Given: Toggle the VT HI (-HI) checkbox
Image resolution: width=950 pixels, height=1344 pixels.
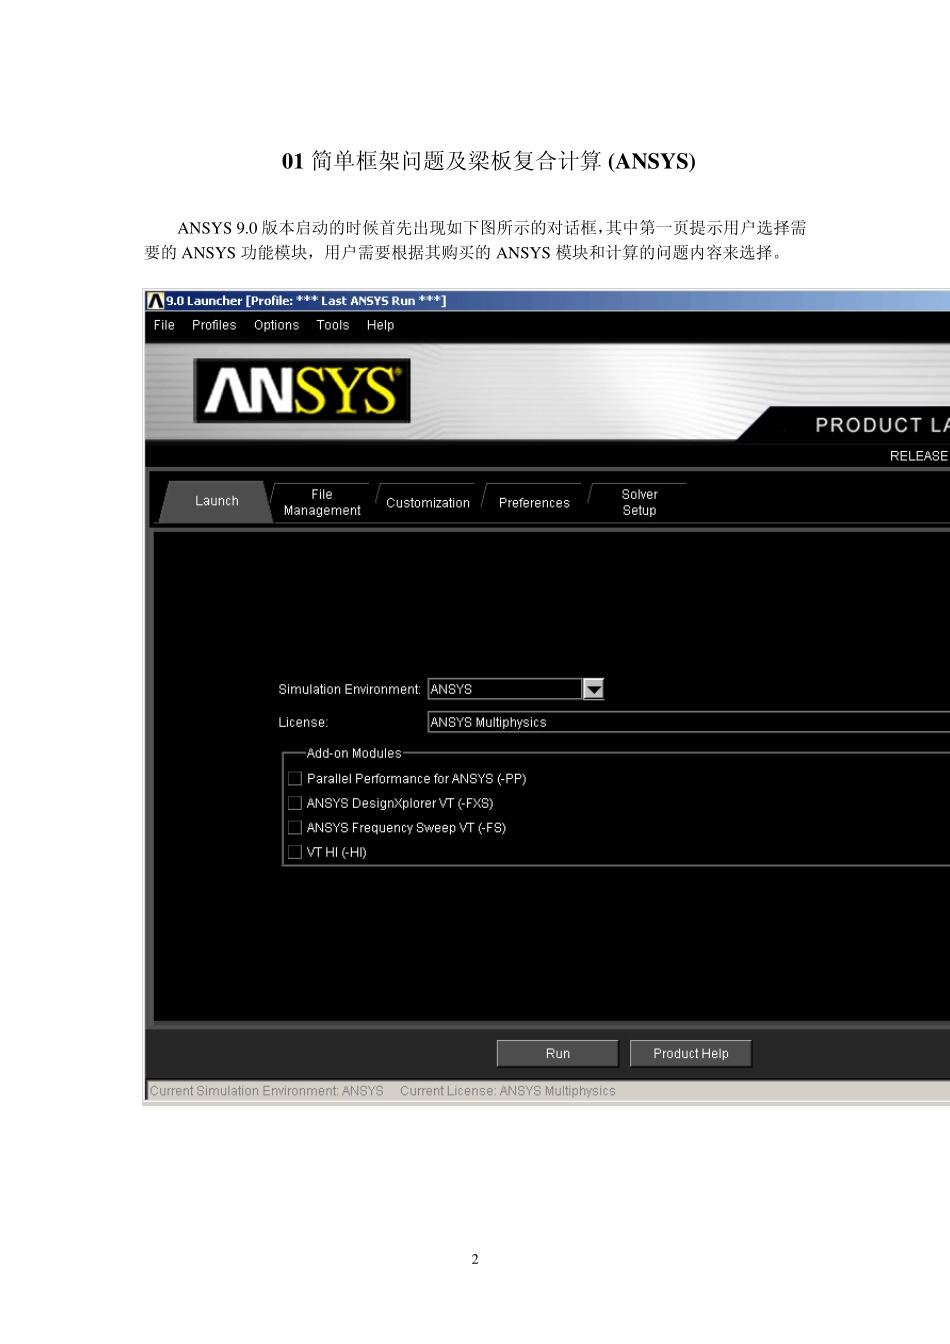Looking at the screenshot, I should point(295,852).
